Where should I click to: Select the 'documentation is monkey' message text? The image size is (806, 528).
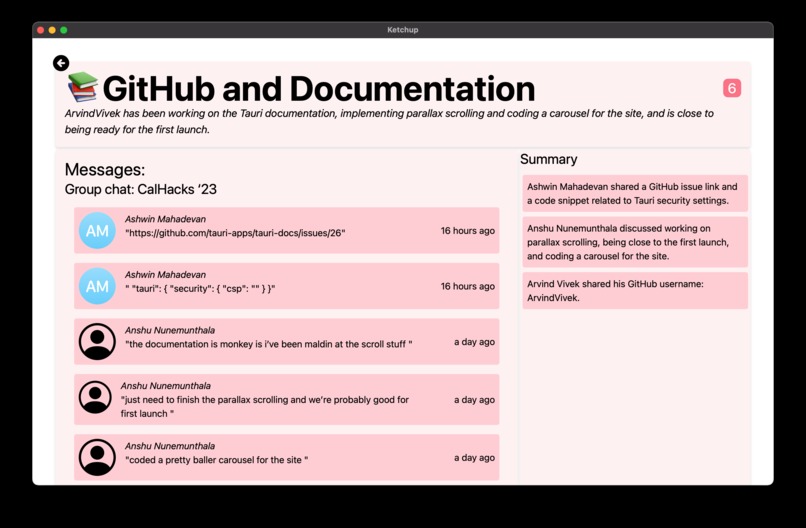coord(268,344)
